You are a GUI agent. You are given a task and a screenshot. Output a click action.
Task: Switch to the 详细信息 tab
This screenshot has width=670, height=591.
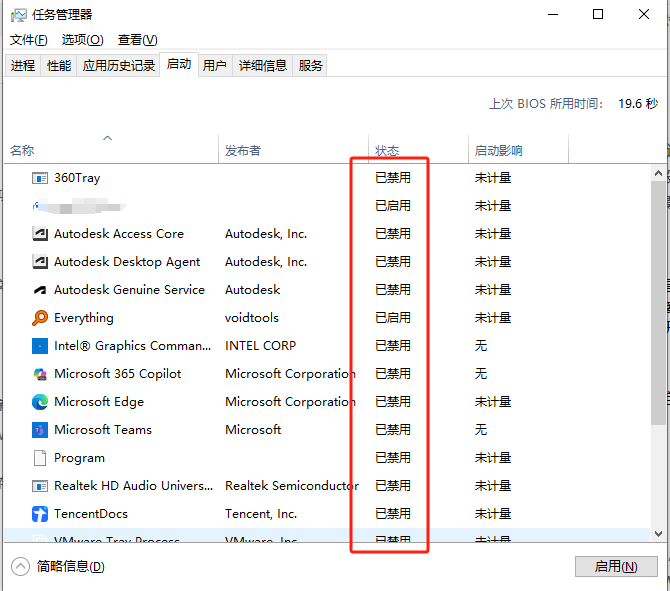tap(262, 65)
